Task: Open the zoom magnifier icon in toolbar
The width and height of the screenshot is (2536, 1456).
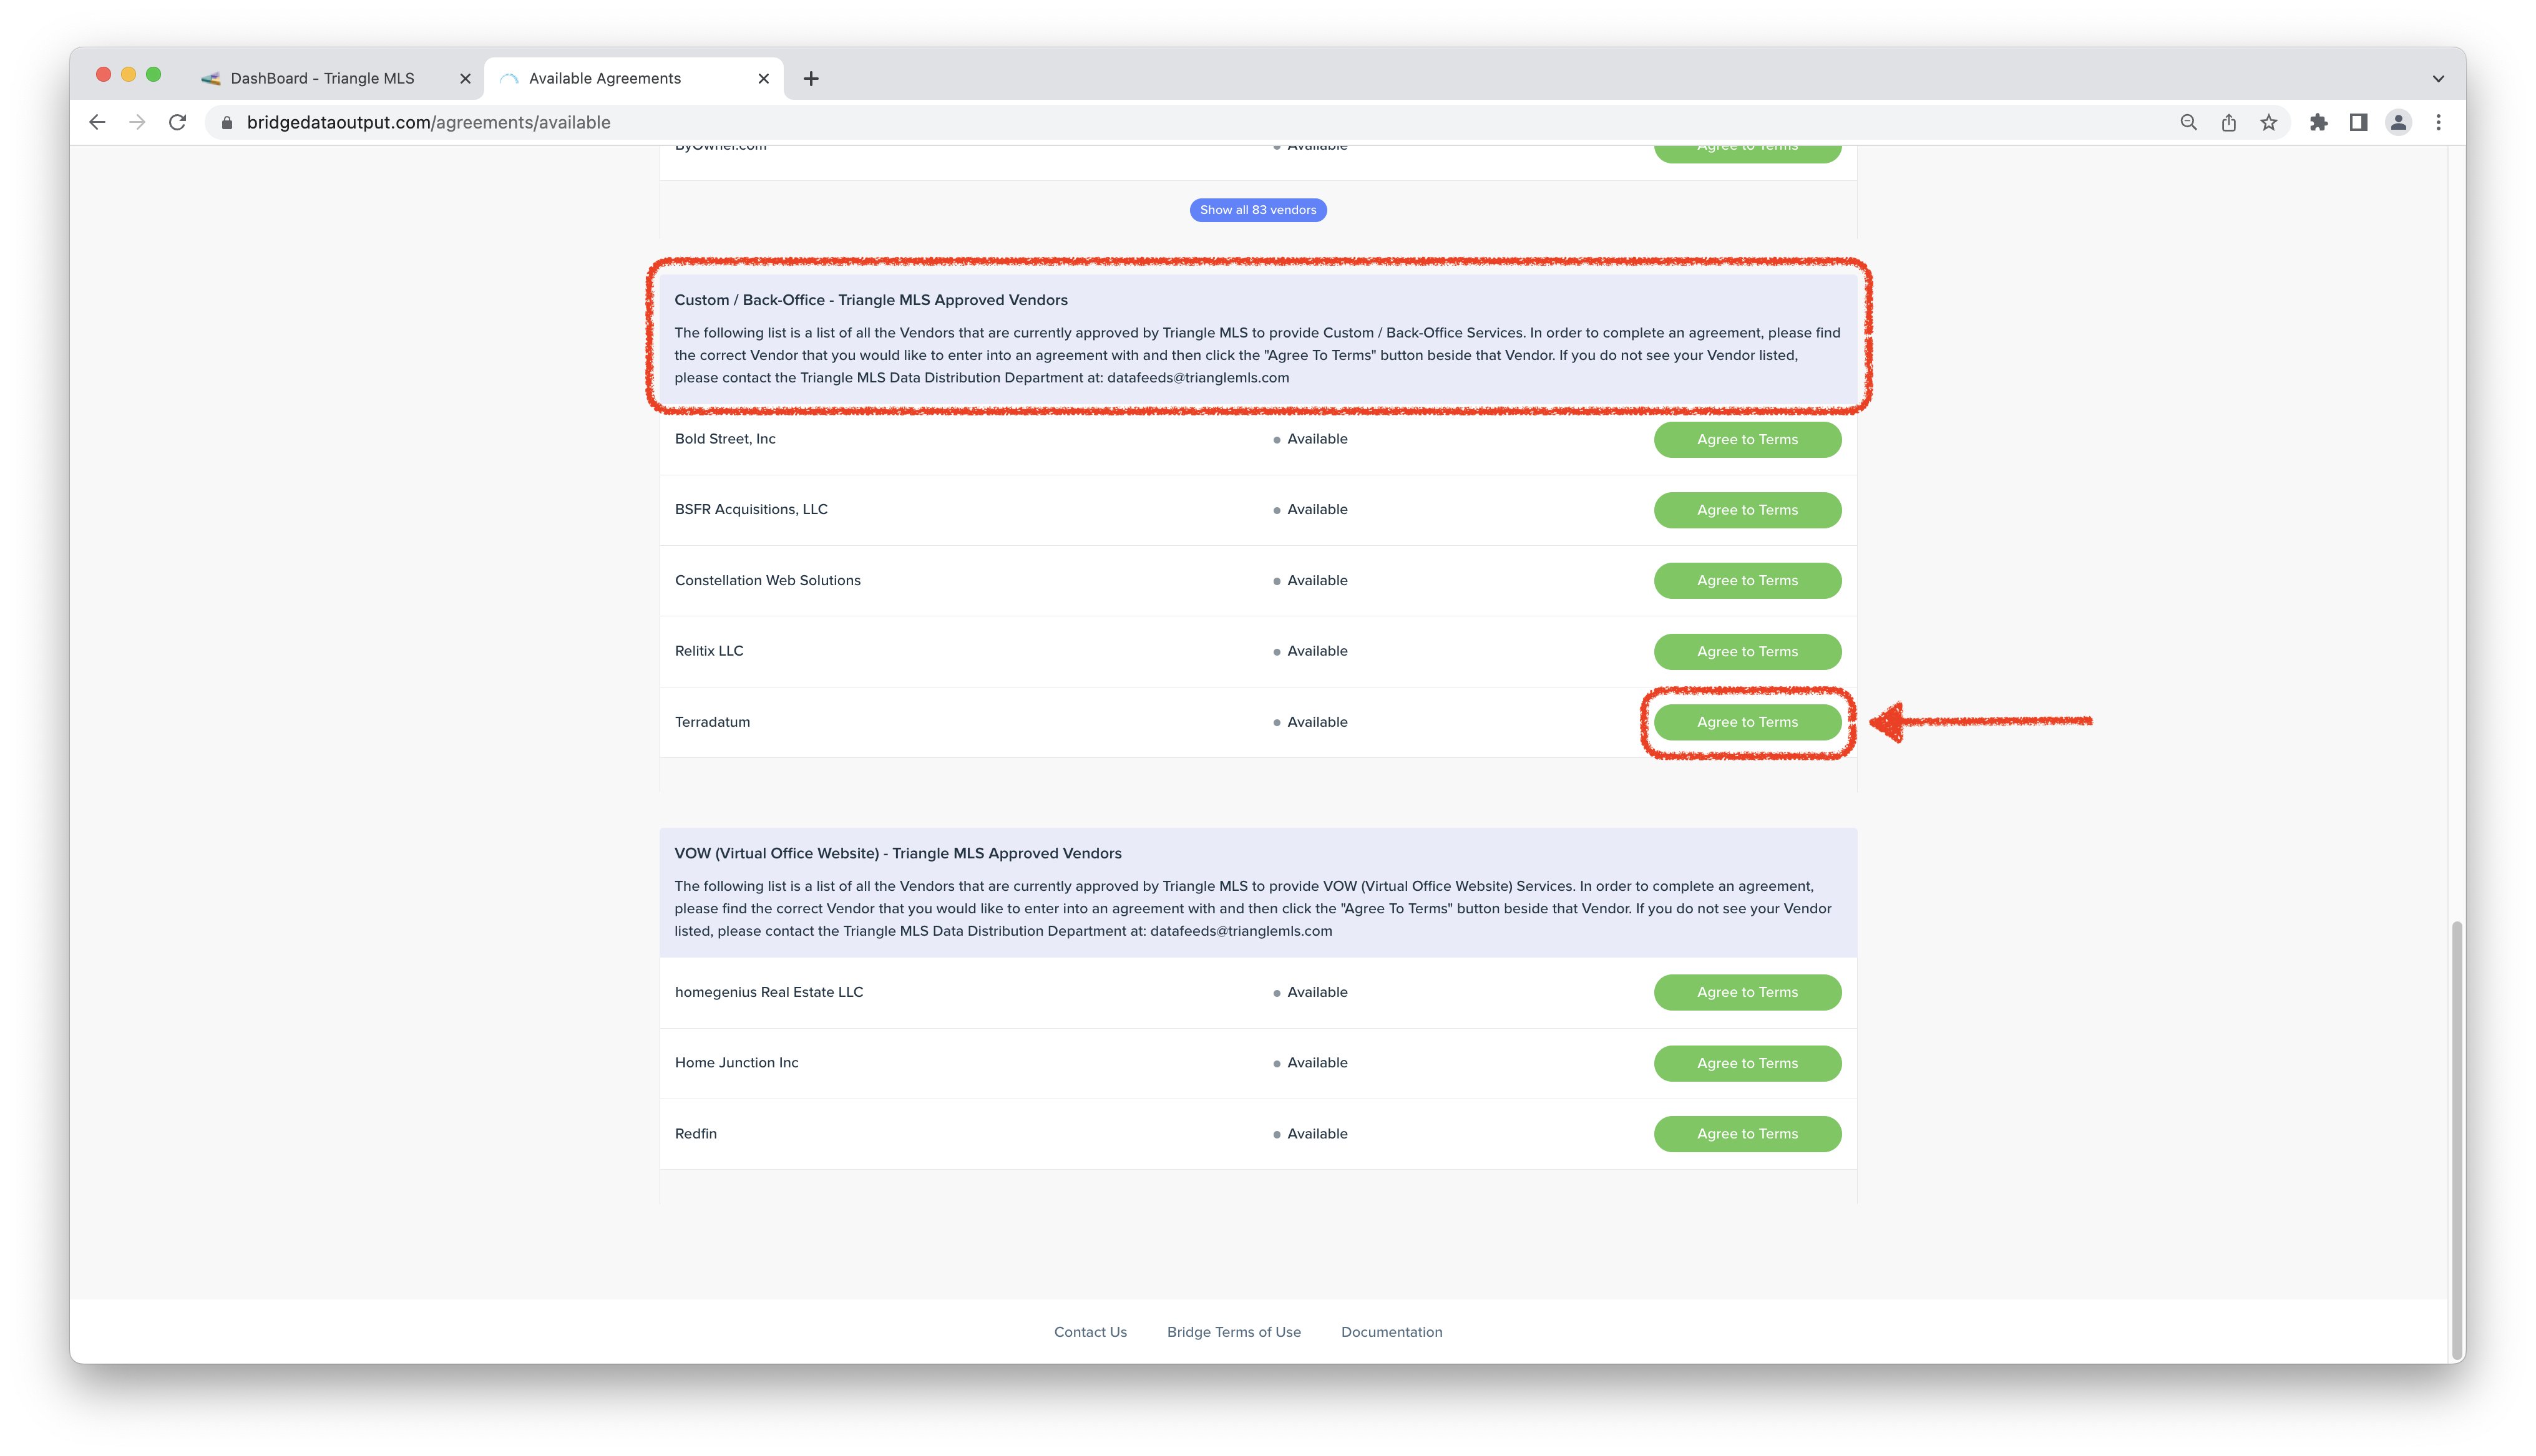Action: (2188, 122)
